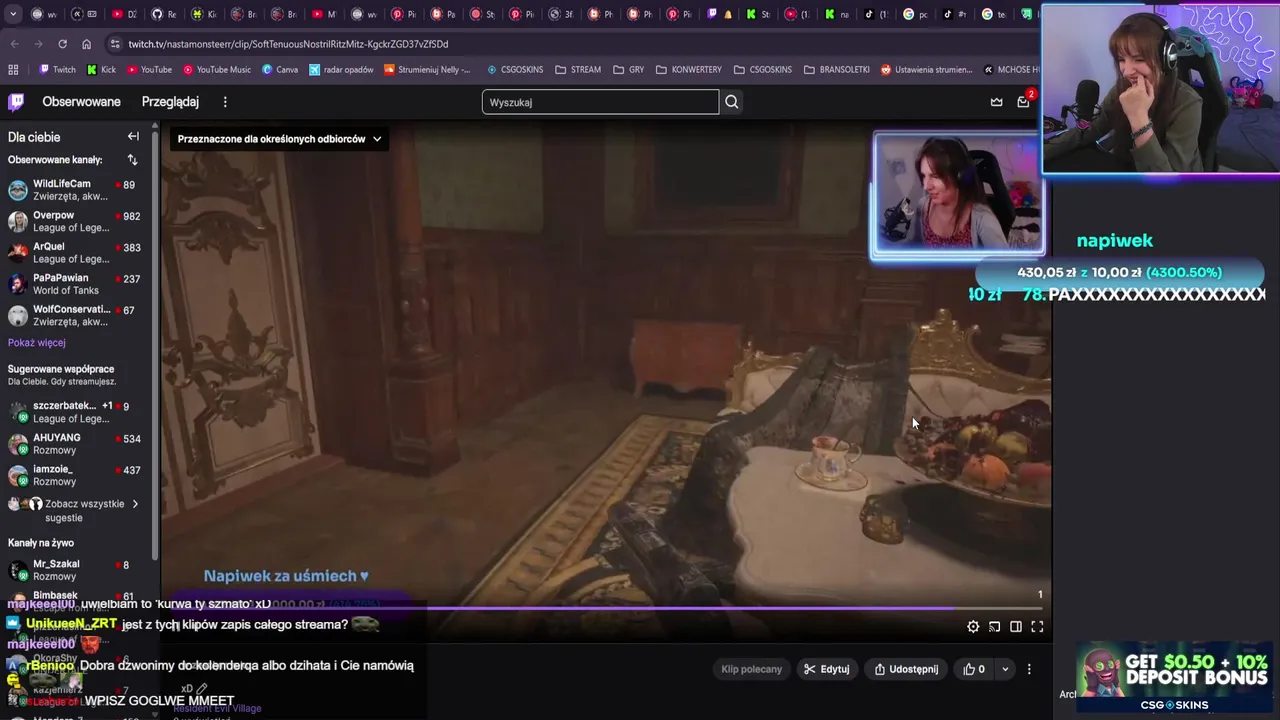The height and width of the screenshot is (720, 1280).
Task: Open Kick bookmark
Action: tap(102, 70)
